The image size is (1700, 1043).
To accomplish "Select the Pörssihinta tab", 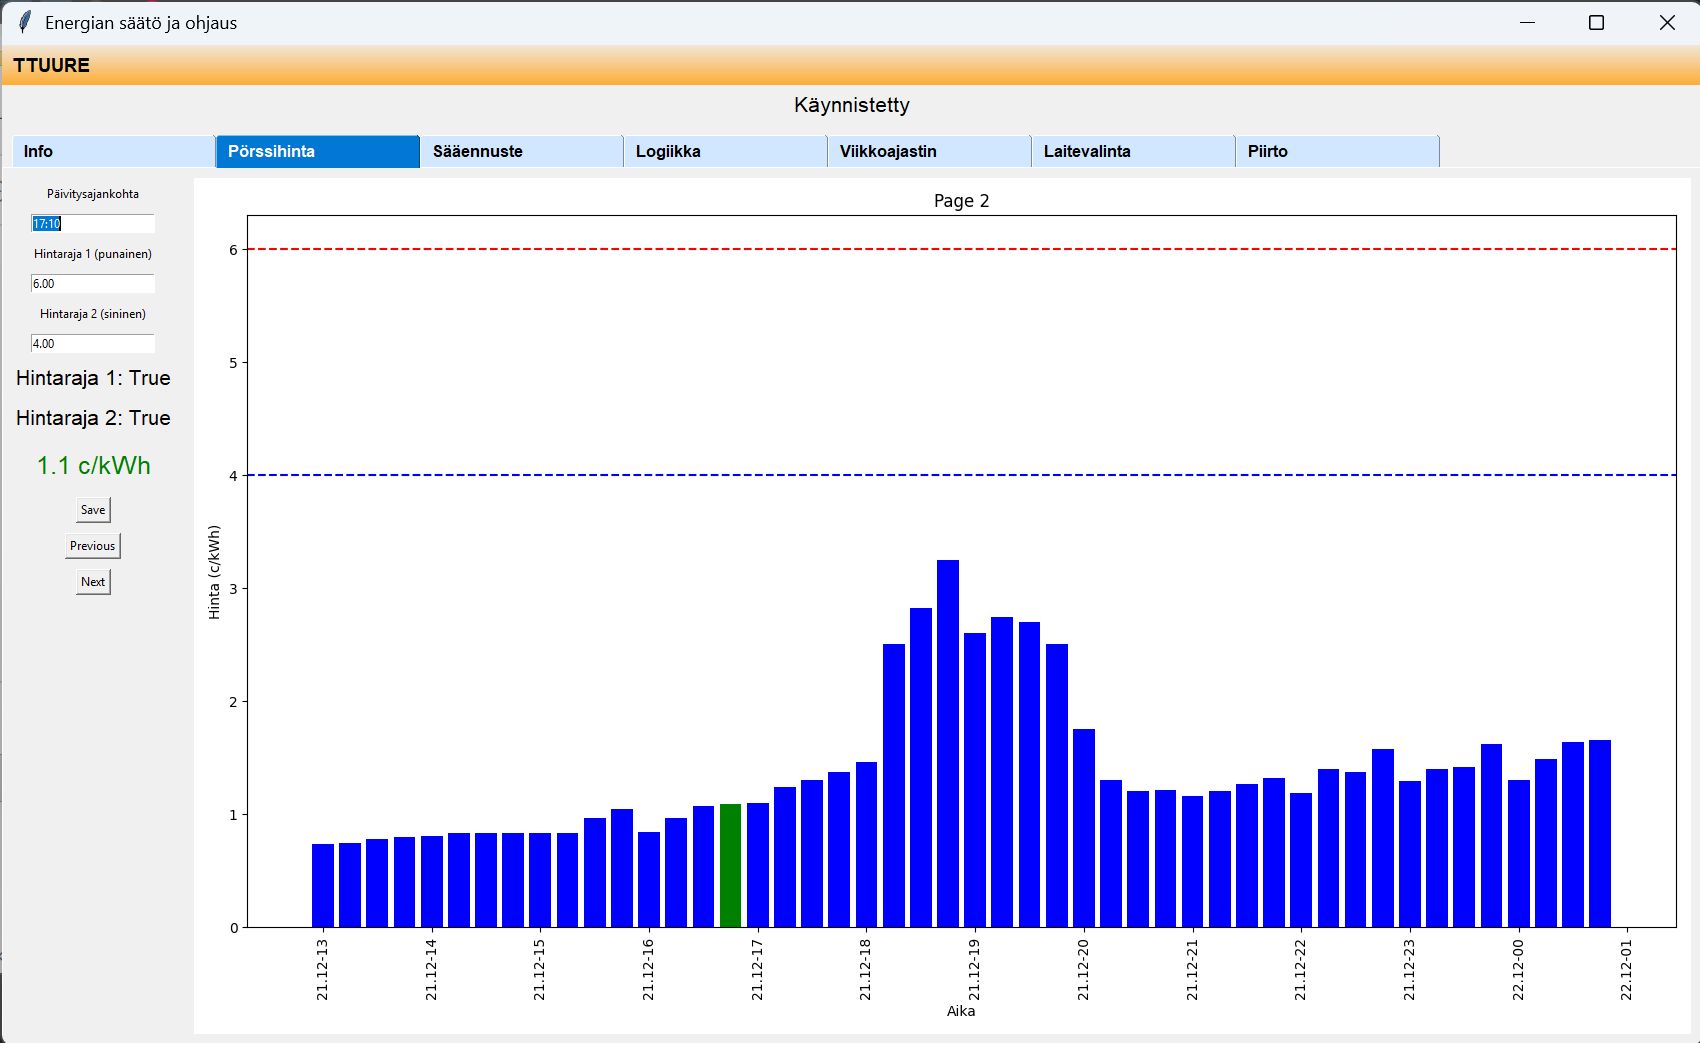I will (317, 151).
